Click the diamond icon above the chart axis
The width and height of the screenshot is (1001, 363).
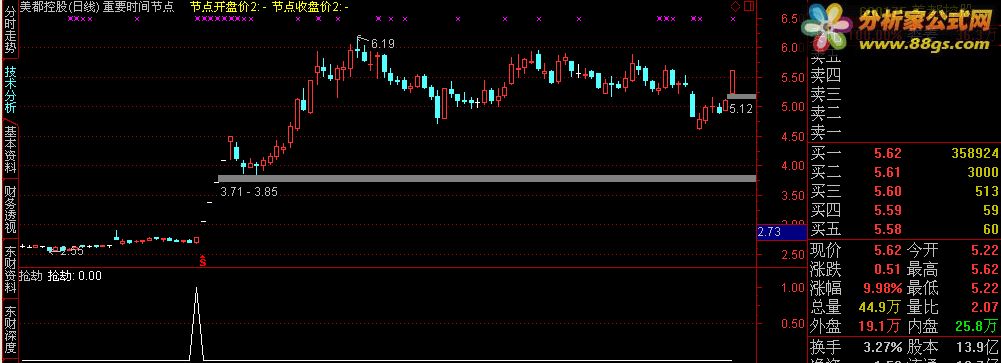[735, 6]
